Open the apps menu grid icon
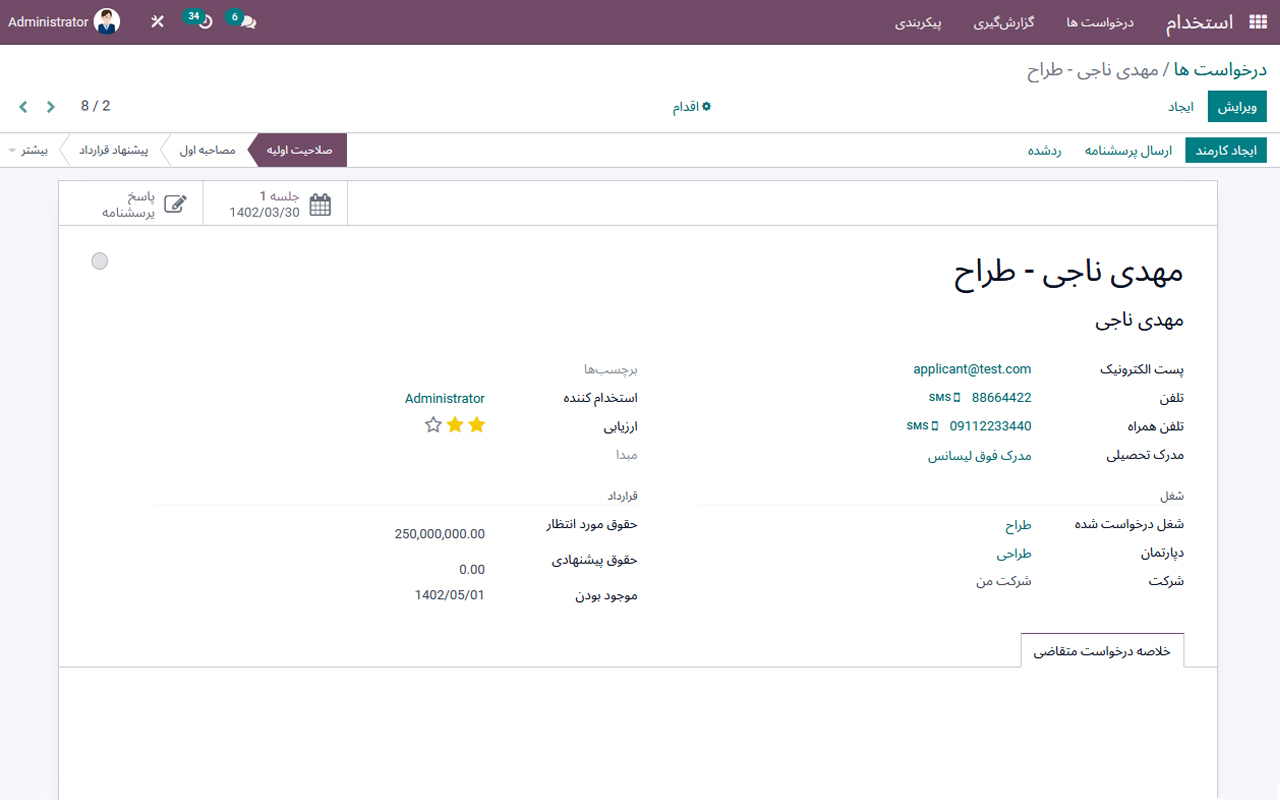Image resolution: width=1280 pixels, height=800 pixels. pos(1258,21)
